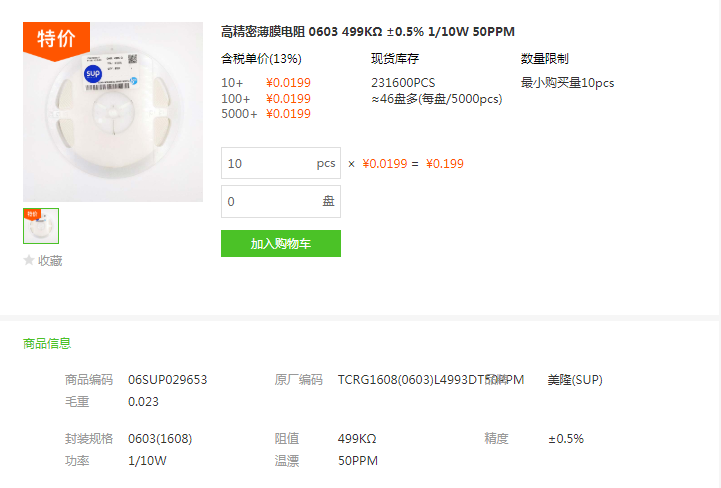Click the 499KΩ resistance value
721x488 pixels.
pos(357,438)
